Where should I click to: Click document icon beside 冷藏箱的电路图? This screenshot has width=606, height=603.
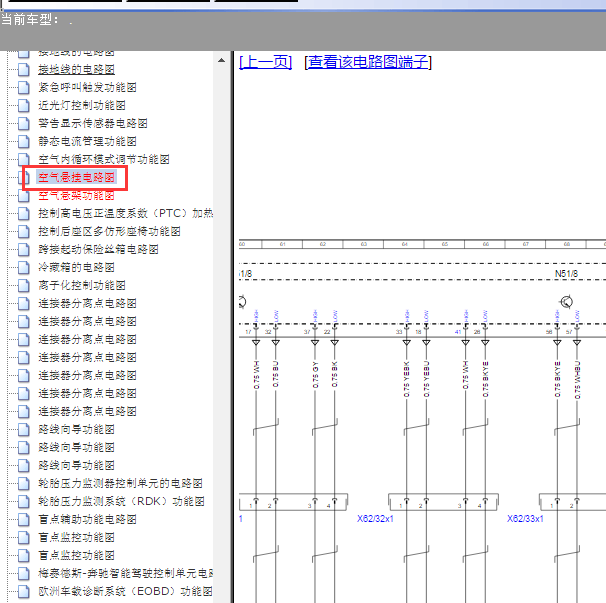[24, 267]
